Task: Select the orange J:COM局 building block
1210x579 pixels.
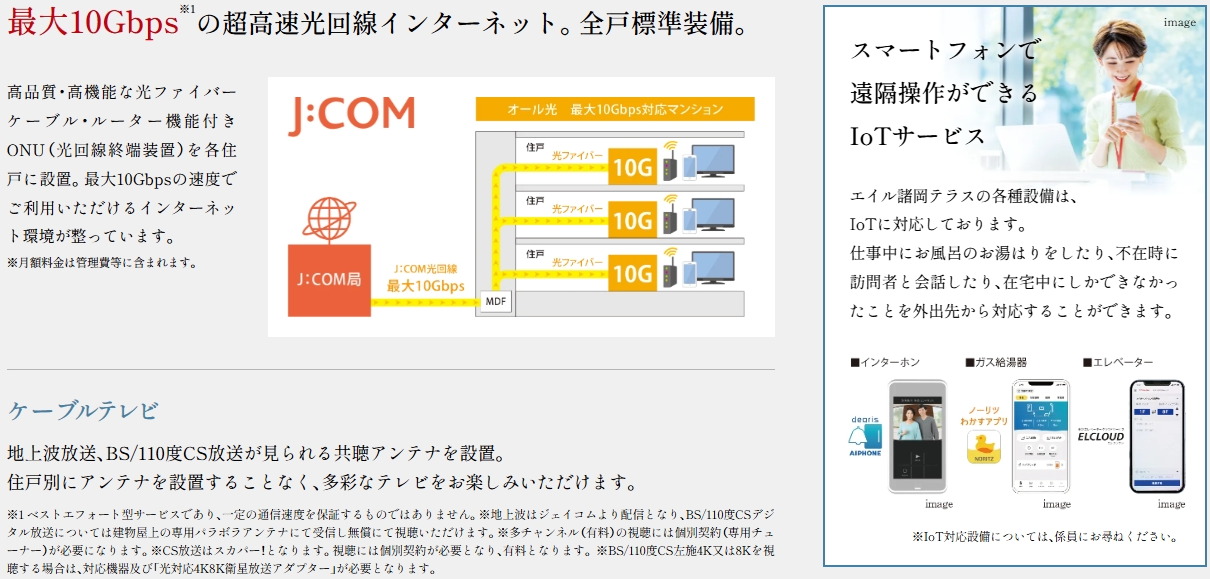Action: point(330,280)
